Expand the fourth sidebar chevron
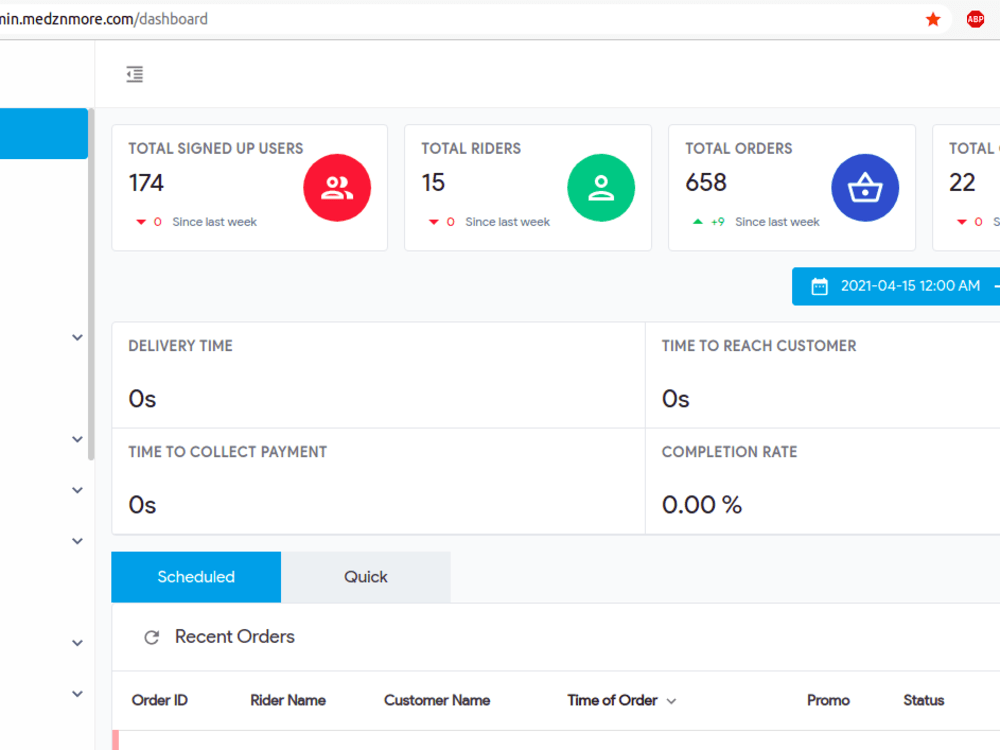Viewport: 1000px width, 750px height. [77, 541]
